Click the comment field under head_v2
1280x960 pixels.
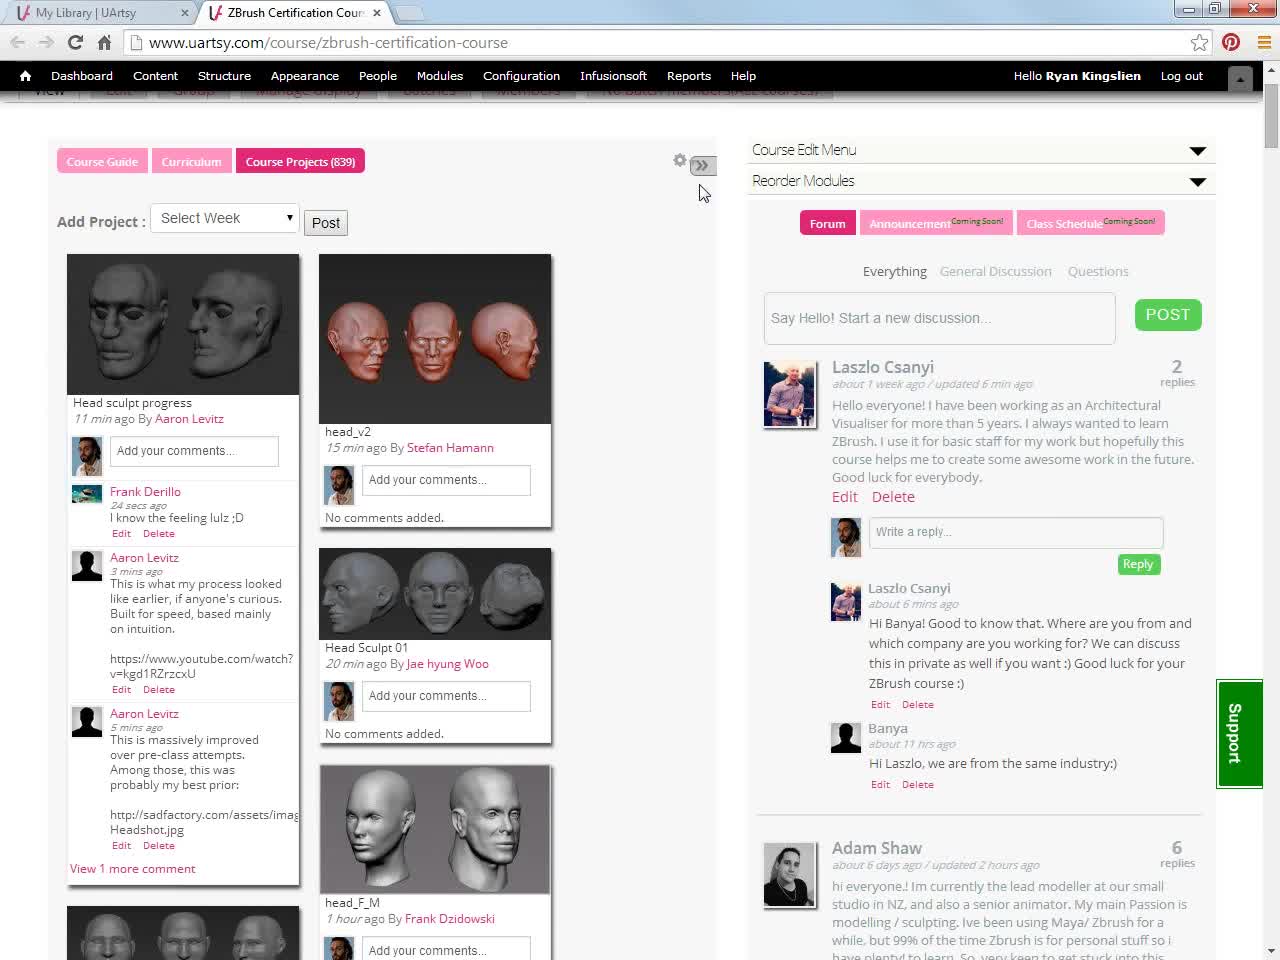click(x=446, y=480)
